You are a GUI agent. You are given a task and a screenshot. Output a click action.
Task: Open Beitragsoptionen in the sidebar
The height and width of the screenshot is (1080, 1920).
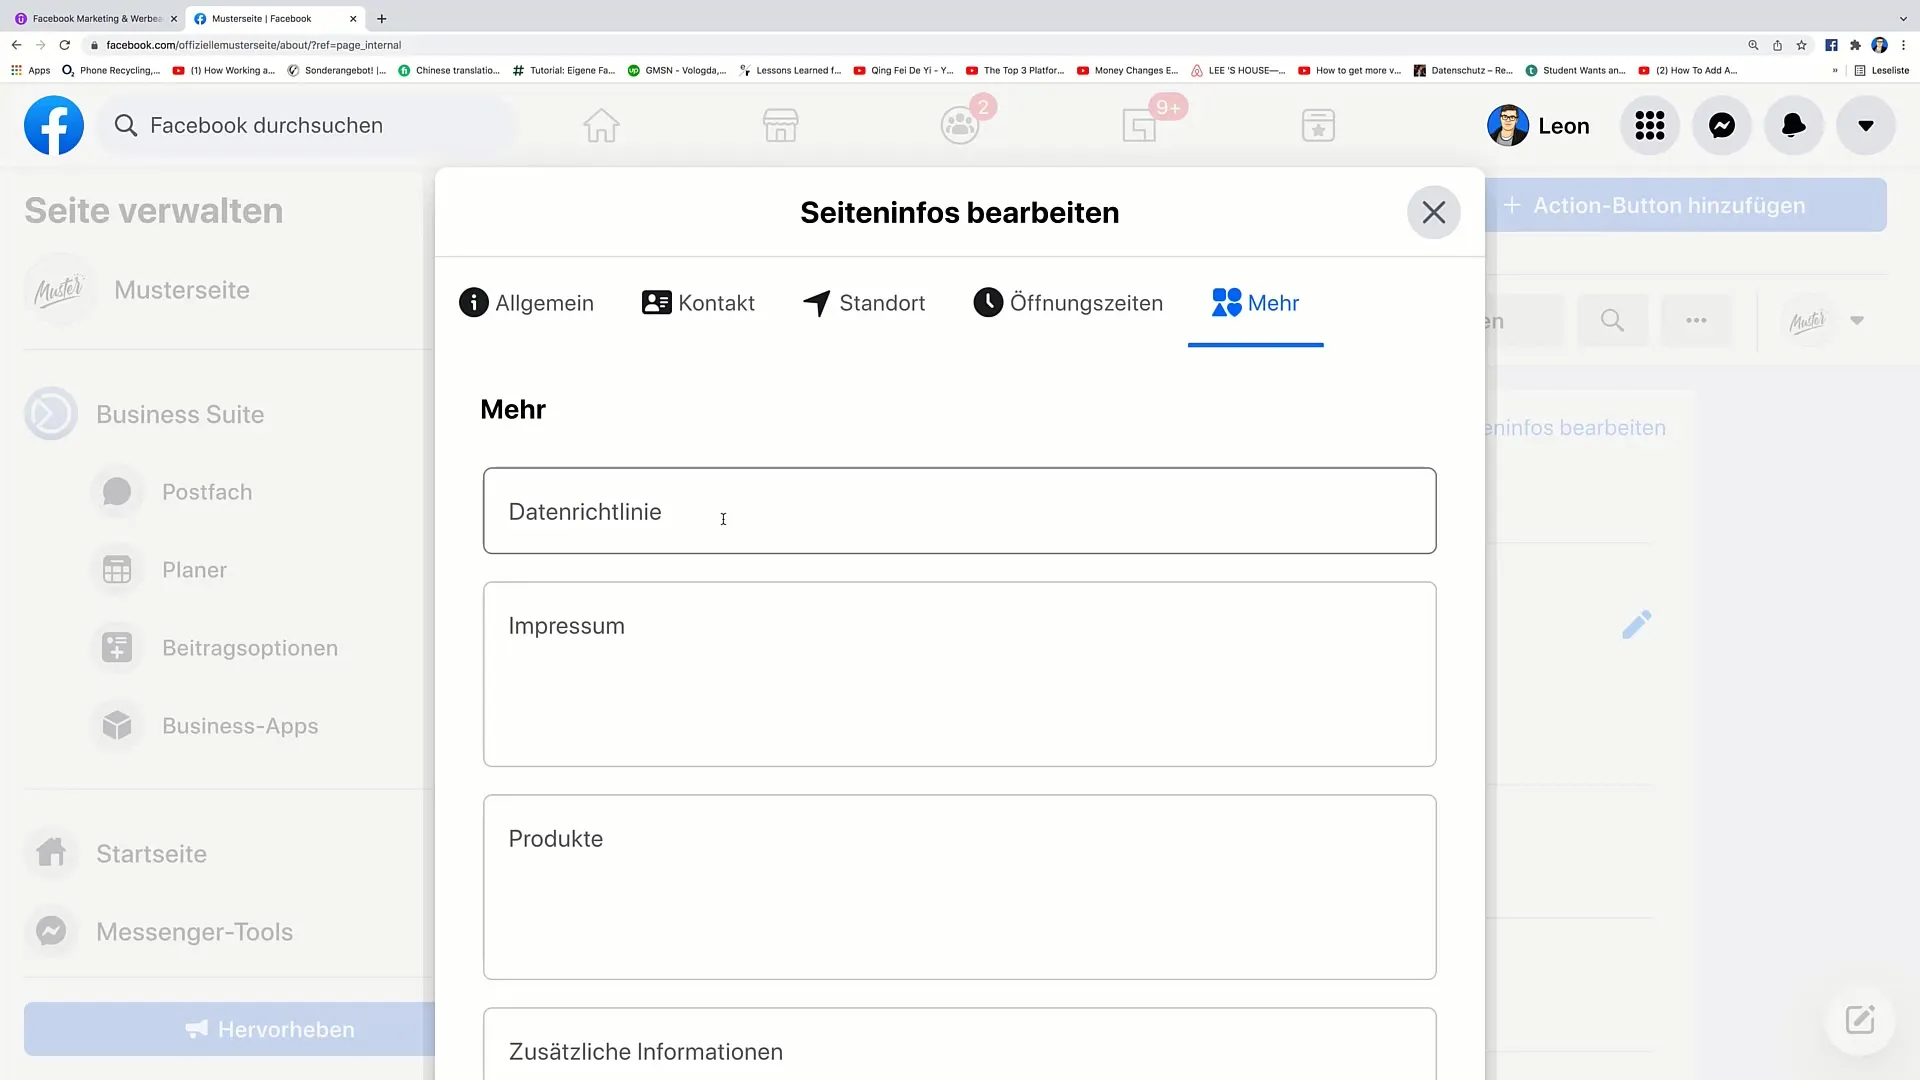click(250, 648)
